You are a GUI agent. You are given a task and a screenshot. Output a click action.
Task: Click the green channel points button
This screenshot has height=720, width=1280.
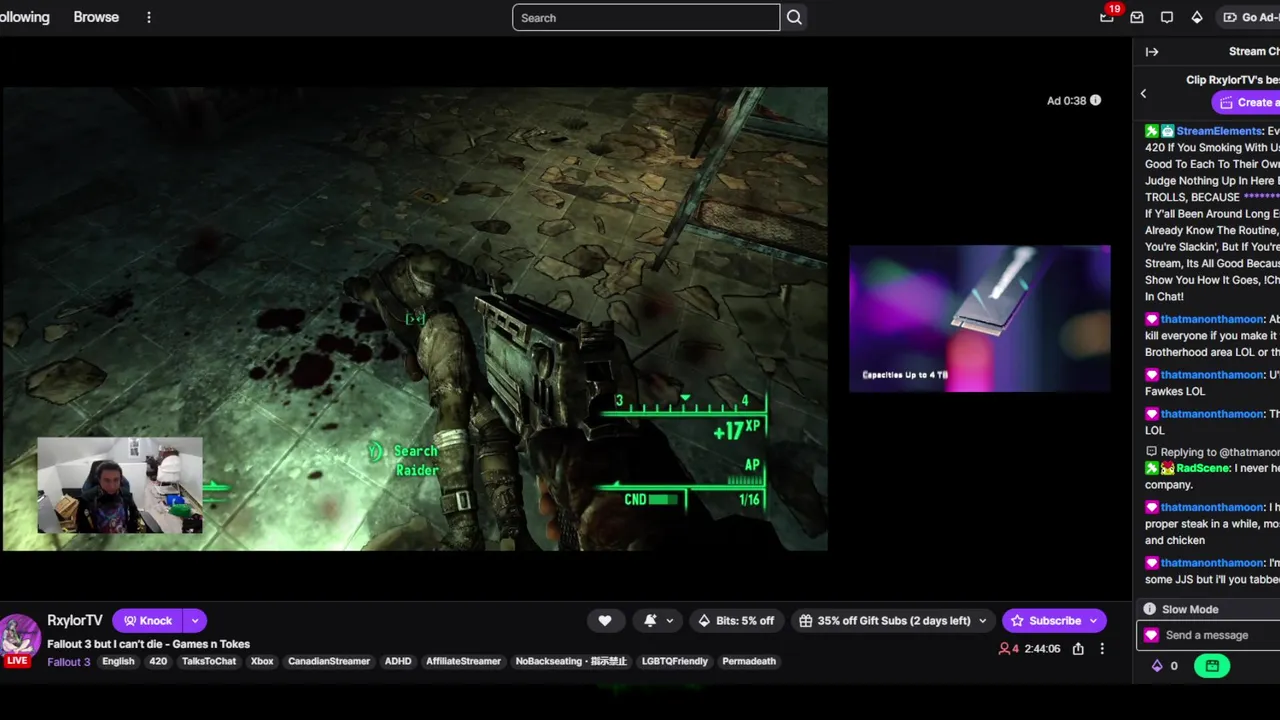click(1212, 665)
